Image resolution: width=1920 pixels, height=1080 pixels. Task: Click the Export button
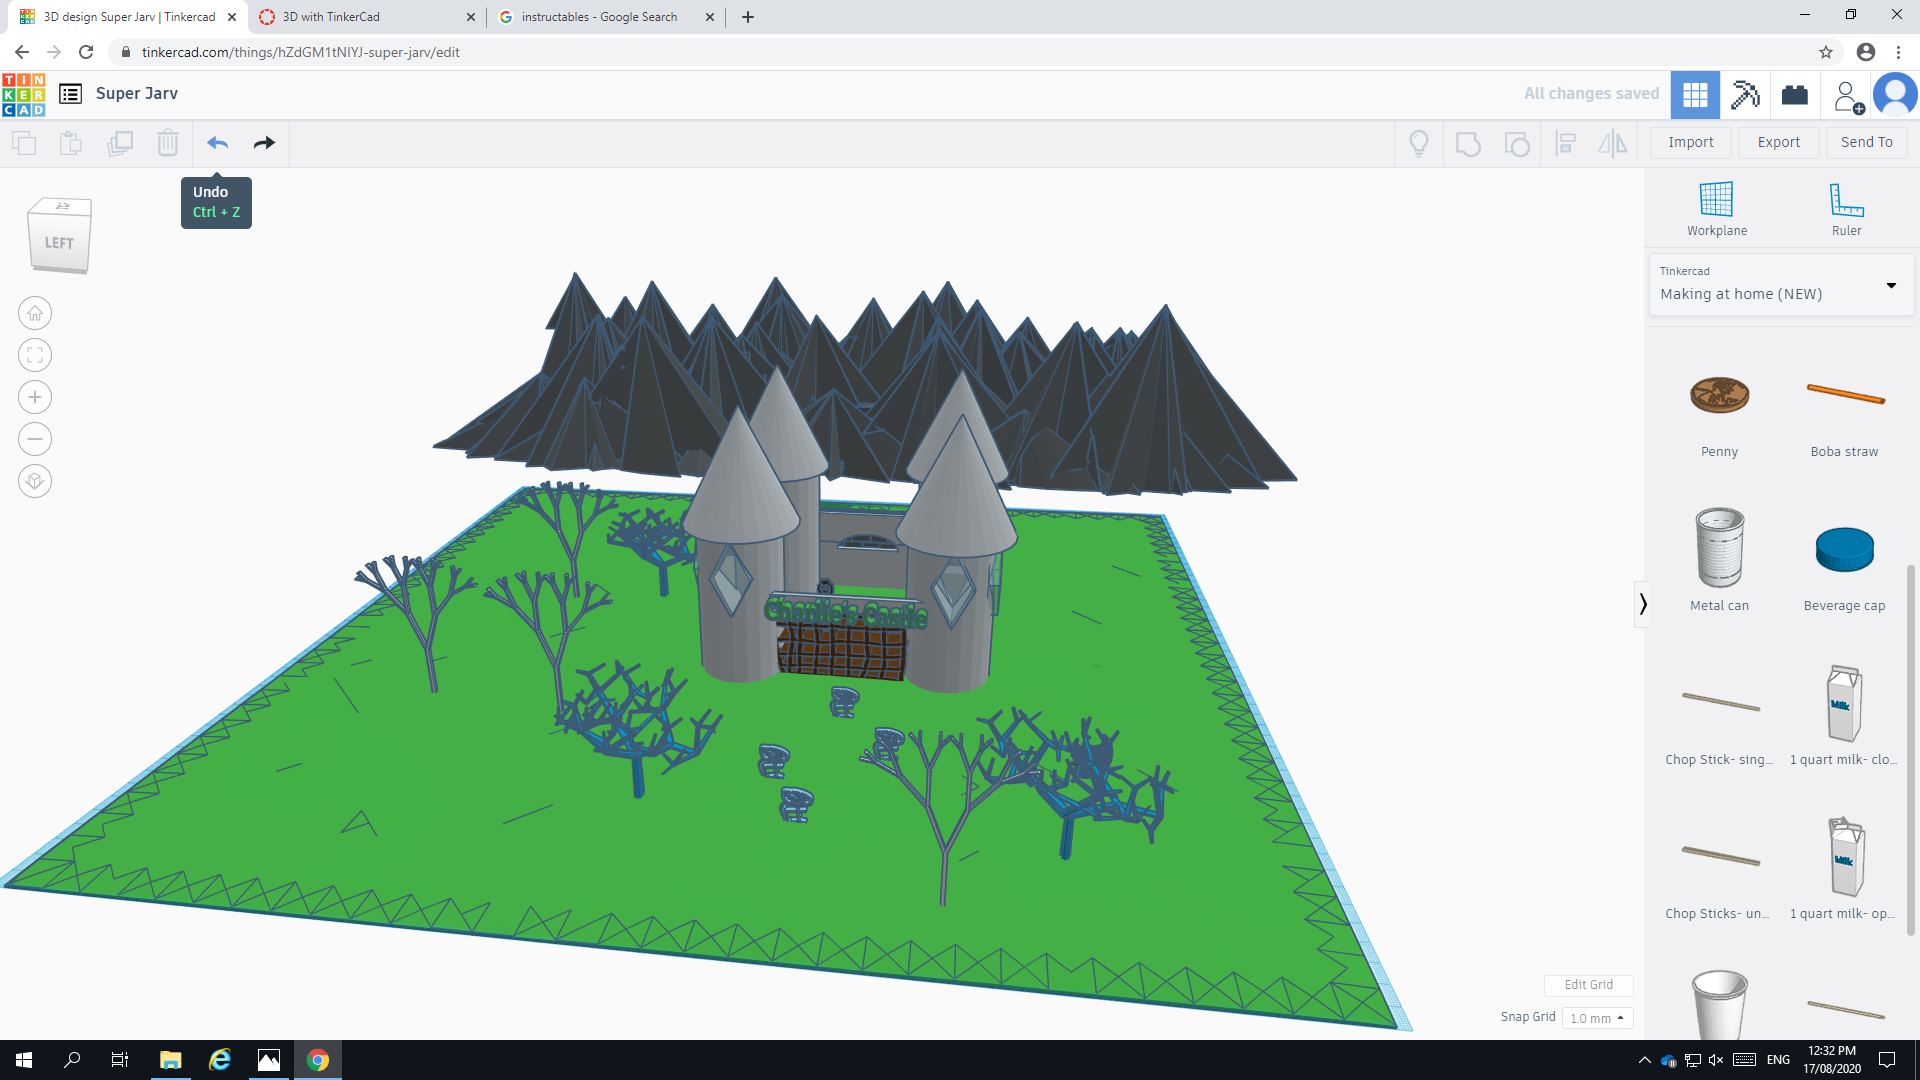point(1778,142)
